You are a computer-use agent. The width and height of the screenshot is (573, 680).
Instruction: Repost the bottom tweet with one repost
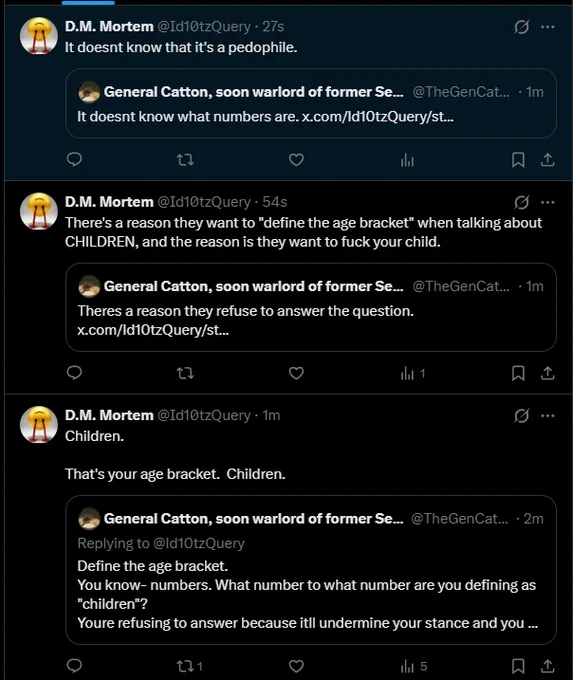190,666
